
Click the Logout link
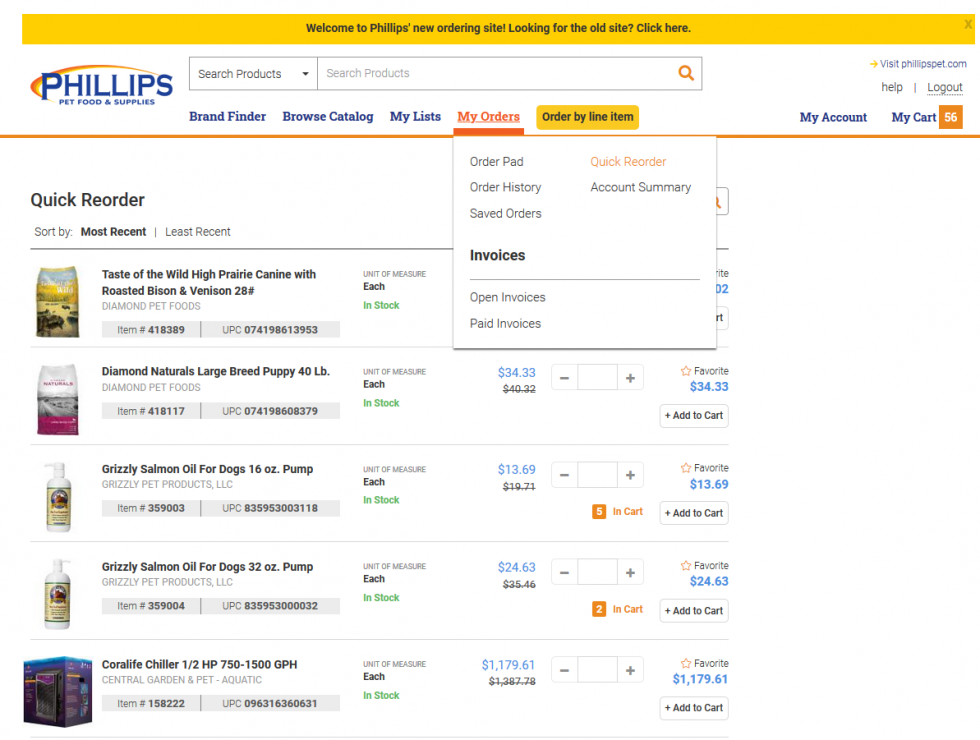coord(944,87)
